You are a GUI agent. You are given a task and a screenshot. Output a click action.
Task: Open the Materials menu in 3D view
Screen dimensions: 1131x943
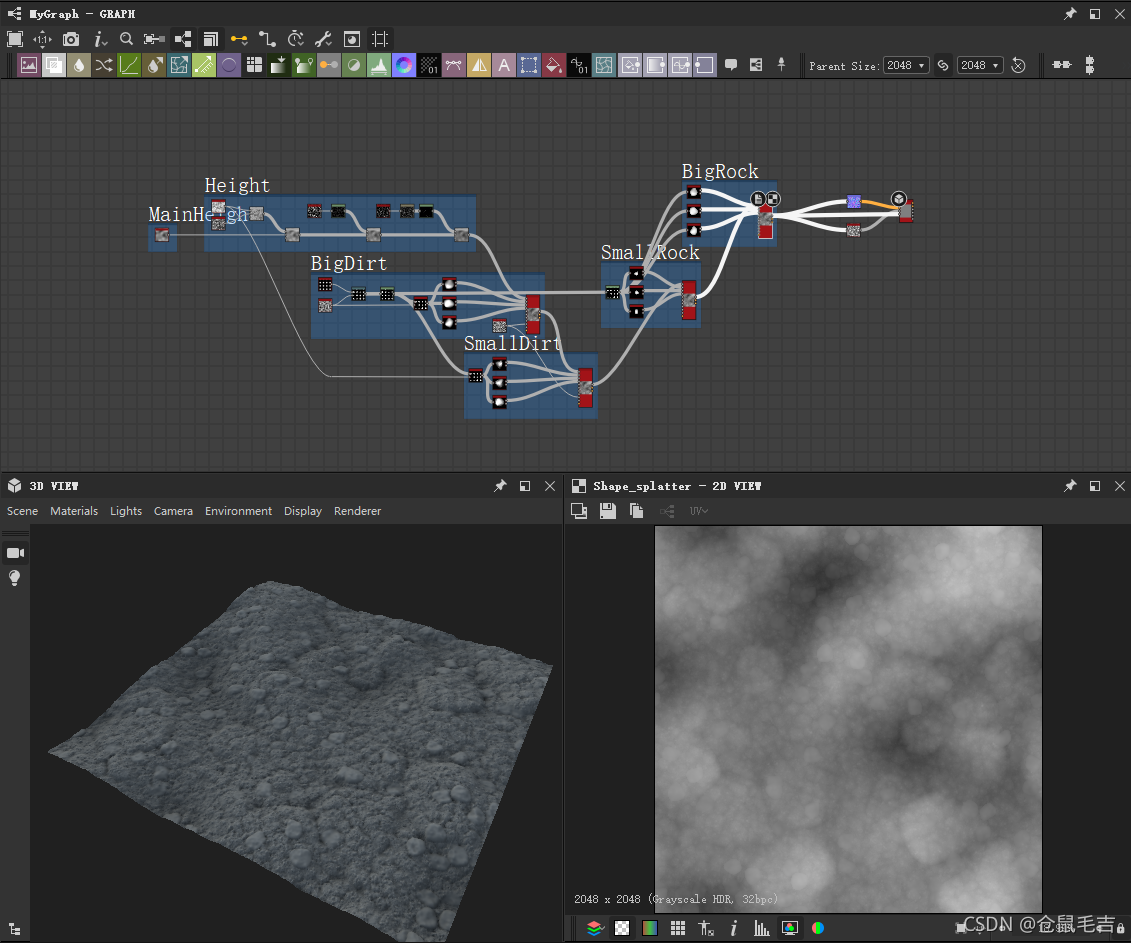click(74, 511)
